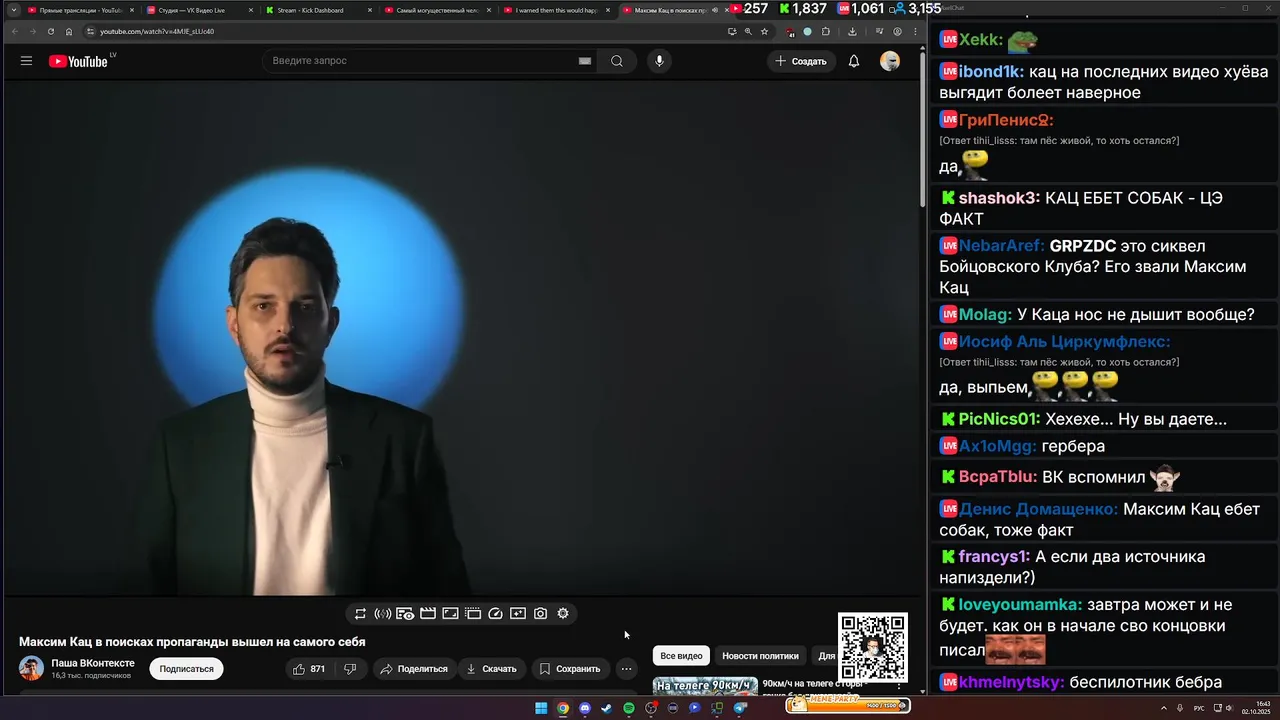Click khmelnytsky username in chat
Image resolution: width=1280 pixels, height=720 pixels.
pyautogui.click(x=1012, y=683)
